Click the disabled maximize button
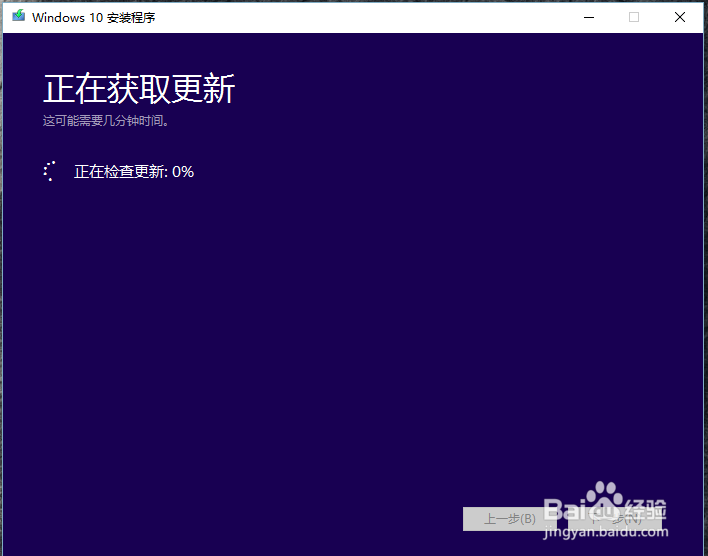This screenshot has height=556, width=708. click(x=634, y=18)
